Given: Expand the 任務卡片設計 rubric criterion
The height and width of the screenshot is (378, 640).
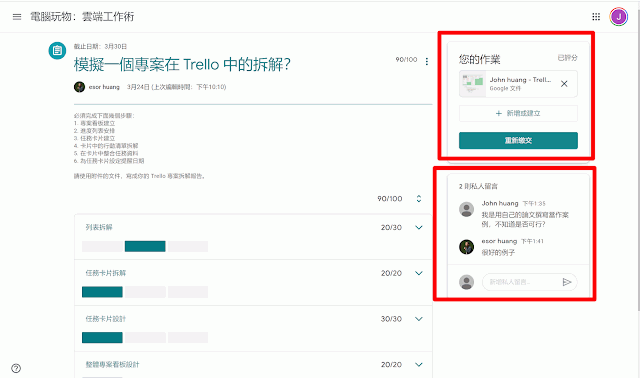Looking at the screenshot, I should tap(419, 319).
